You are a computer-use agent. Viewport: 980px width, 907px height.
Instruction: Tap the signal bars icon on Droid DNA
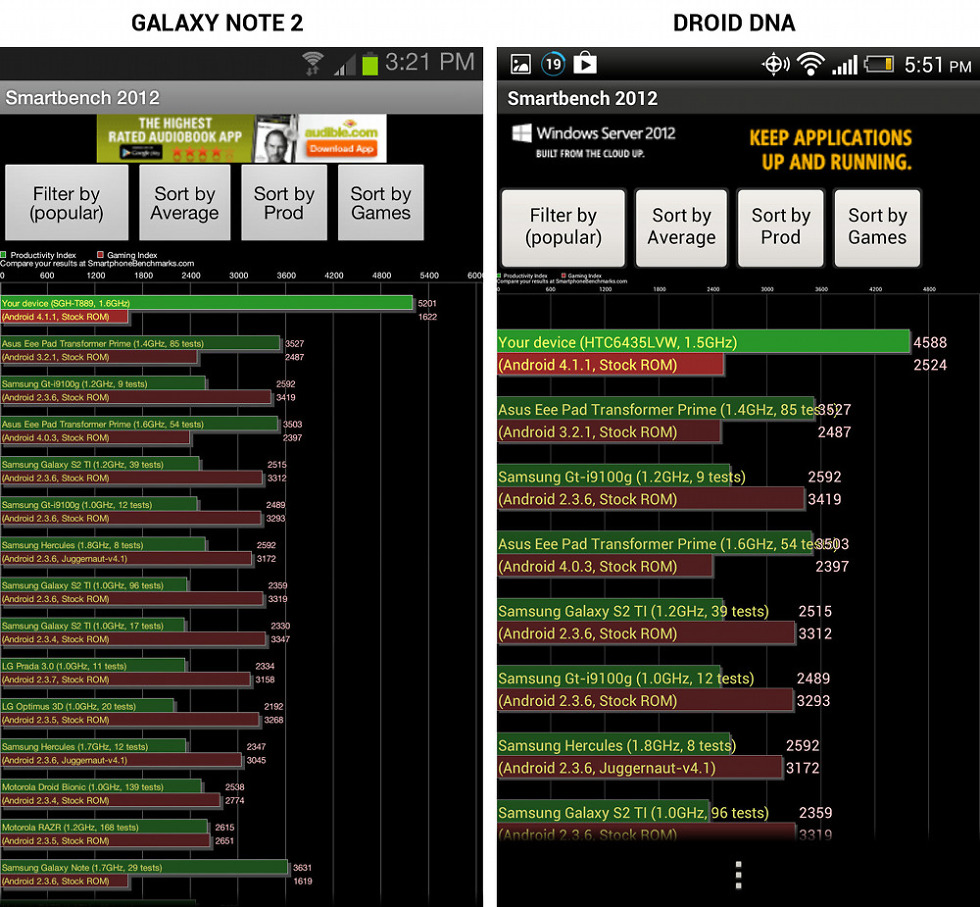click(x=844, y=64)
